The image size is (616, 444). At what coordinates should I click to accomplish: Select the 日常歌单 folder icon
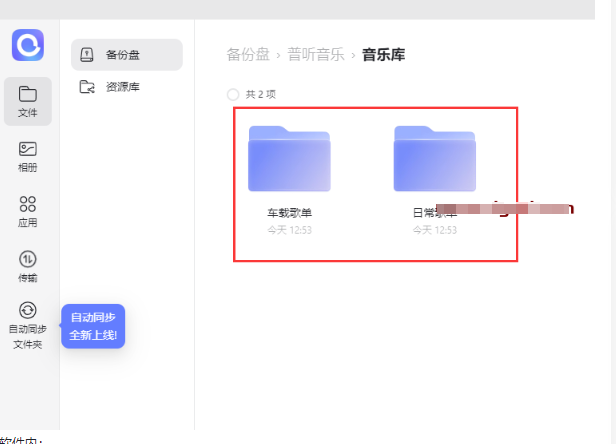coord(434,158)
